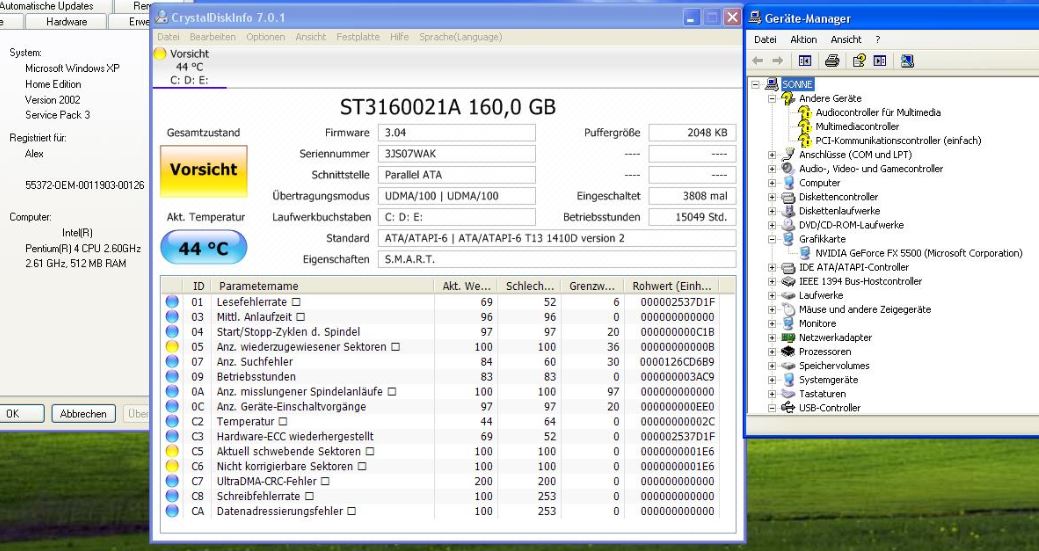Click warning icon beside PCI-Kommunikationscontroller

804,140
